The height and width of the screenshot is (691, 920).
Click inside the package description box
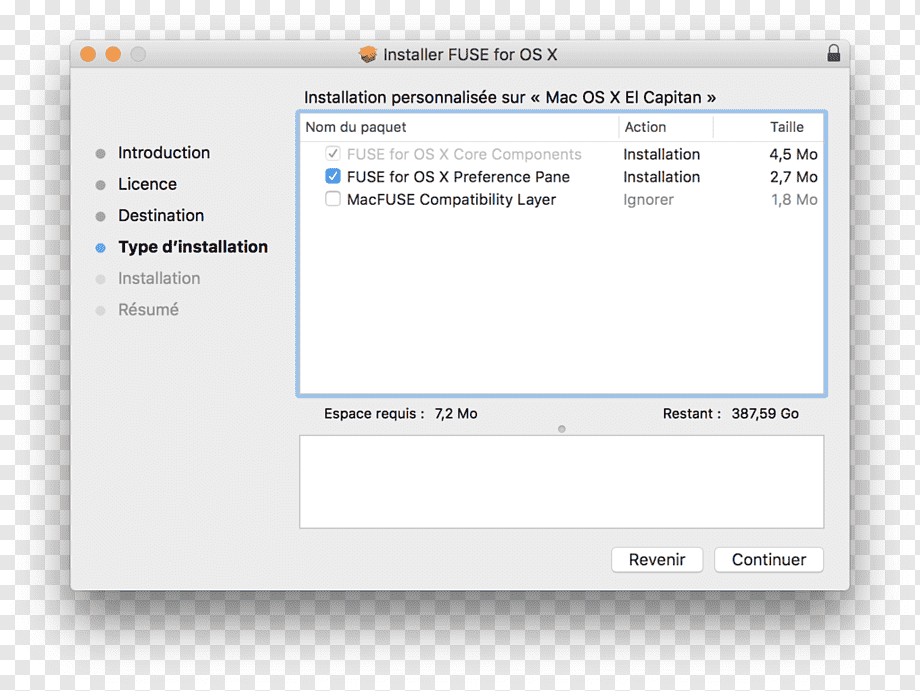click(562, 482)
